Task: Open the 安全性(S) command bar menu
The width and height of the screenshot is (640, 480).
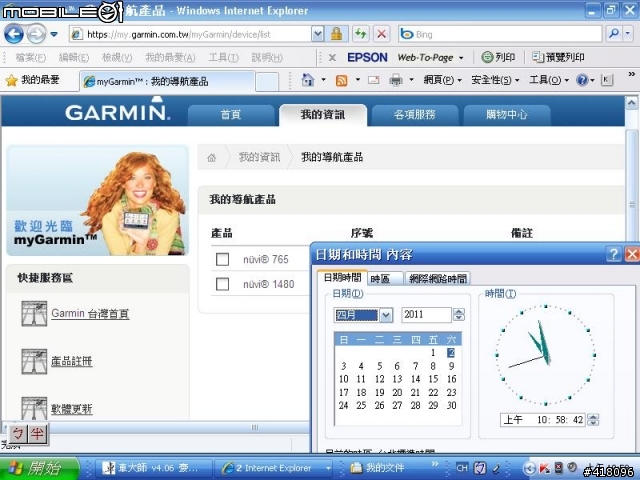Action: click(495, 80)
